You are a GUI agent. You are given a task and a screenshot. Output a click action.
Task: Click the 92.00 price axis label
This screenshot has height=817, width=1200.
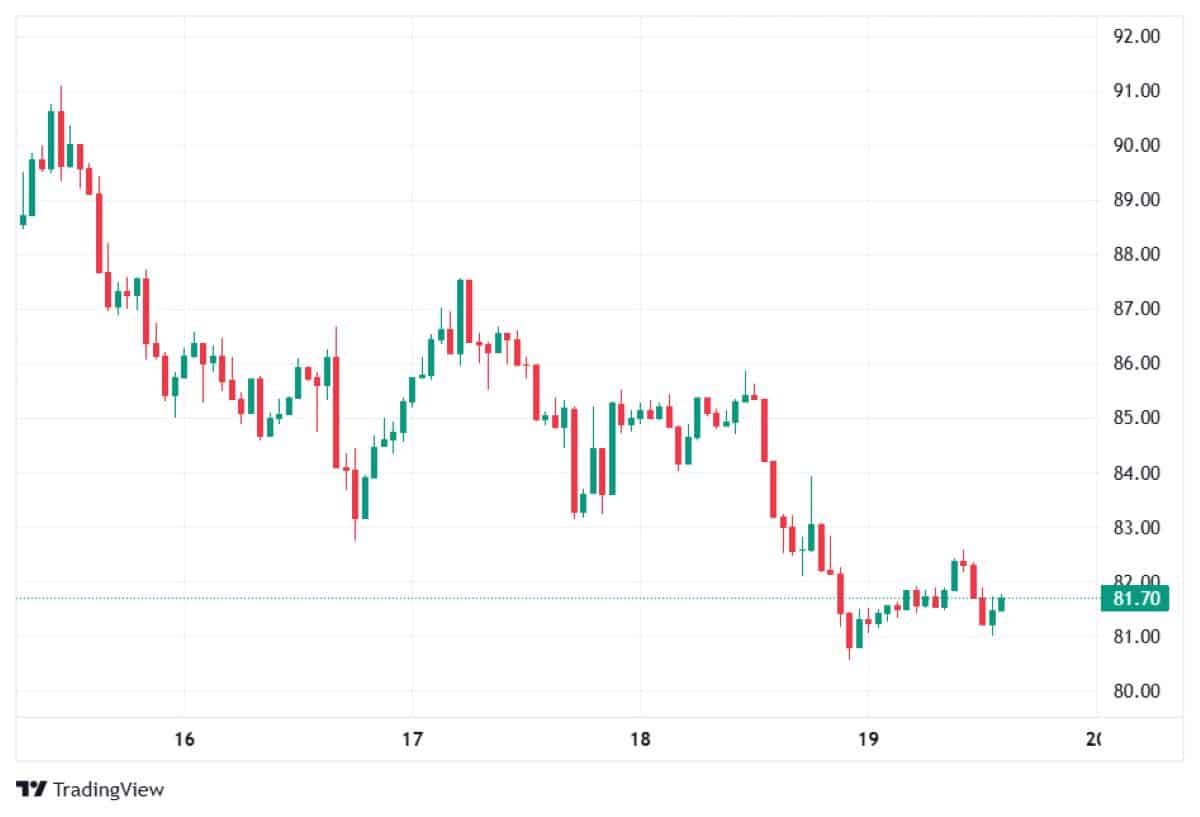click(1135, 36)
